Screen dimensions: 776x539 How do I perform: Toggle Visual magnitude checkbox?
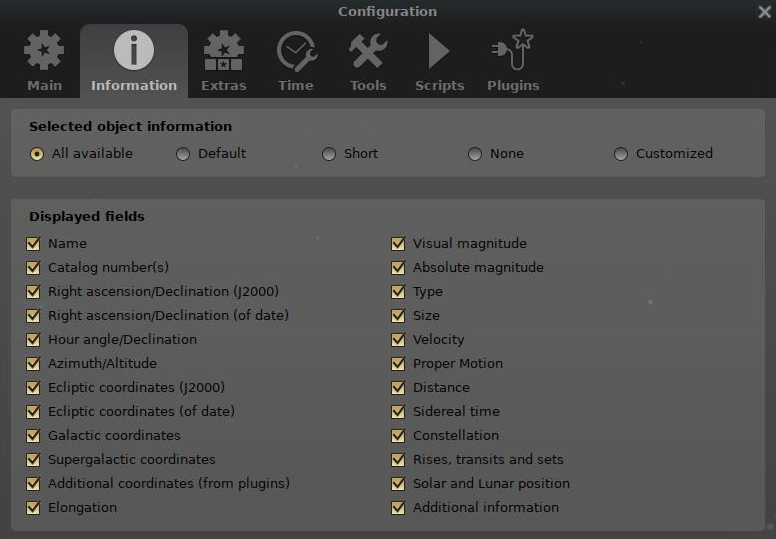click(398, 243)
